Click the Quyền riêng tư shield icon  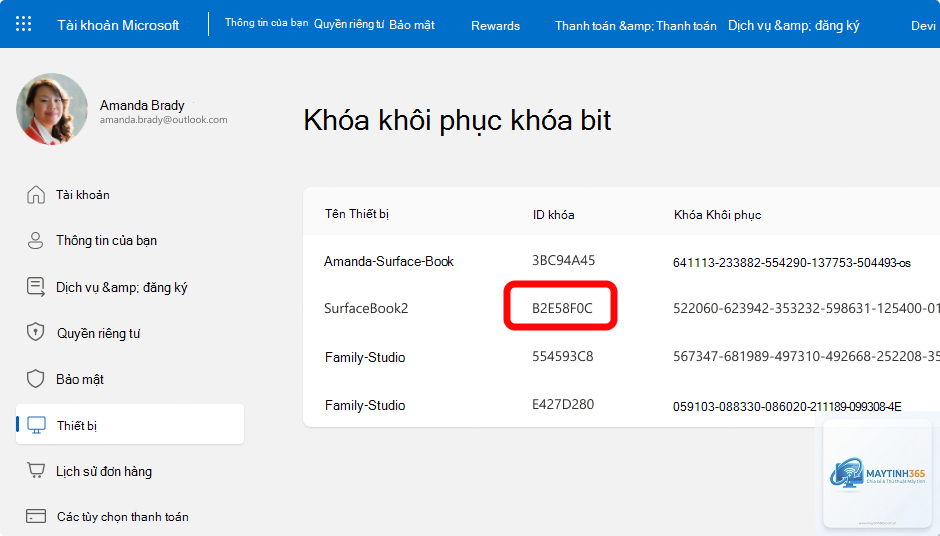[x=35, y=332]
